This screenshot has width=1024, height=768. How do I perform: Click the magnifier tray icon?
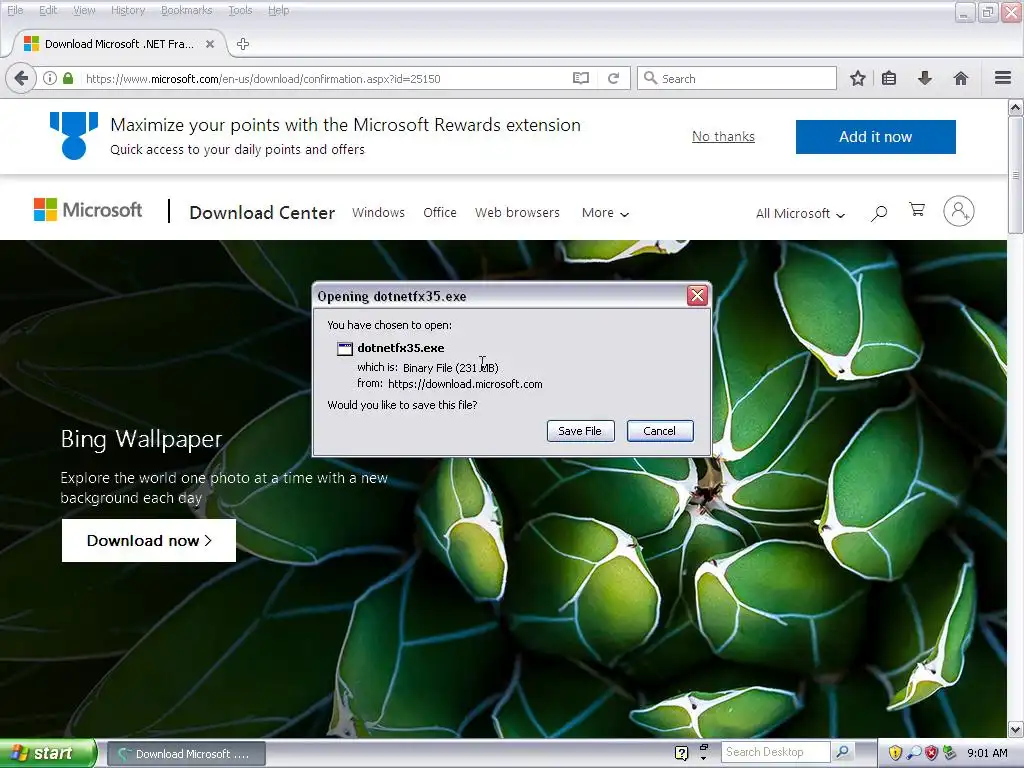point(914,753)
